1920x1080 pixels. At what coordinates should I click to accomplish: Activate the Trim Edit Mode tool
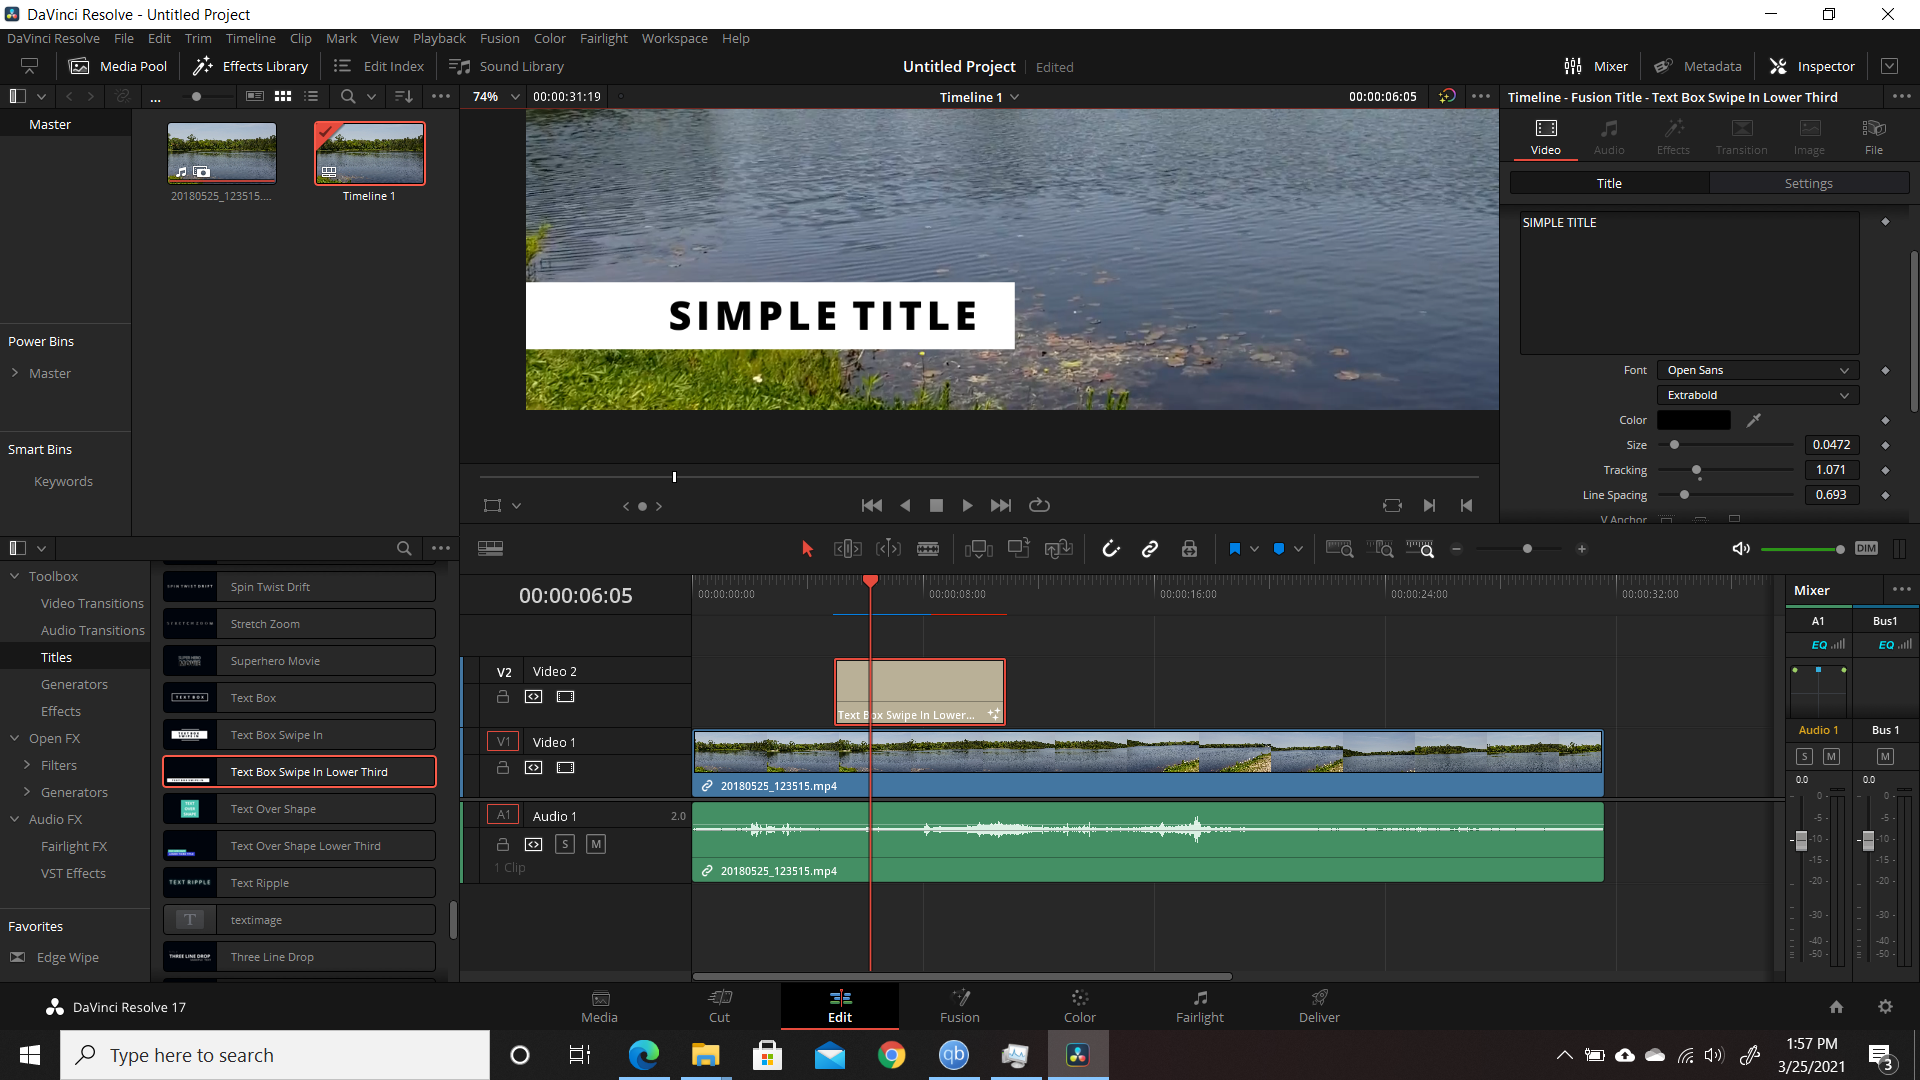coord(847,549)
